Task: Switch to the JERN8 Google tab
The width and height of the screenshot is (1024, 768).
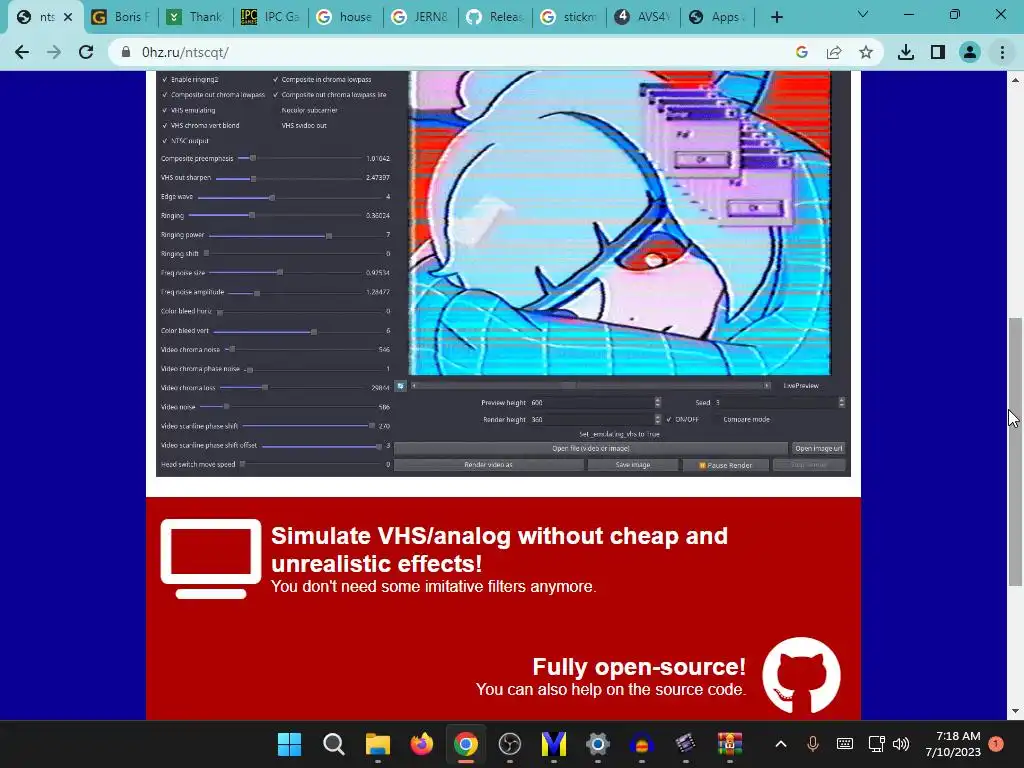Action: (x=419, y=17)
